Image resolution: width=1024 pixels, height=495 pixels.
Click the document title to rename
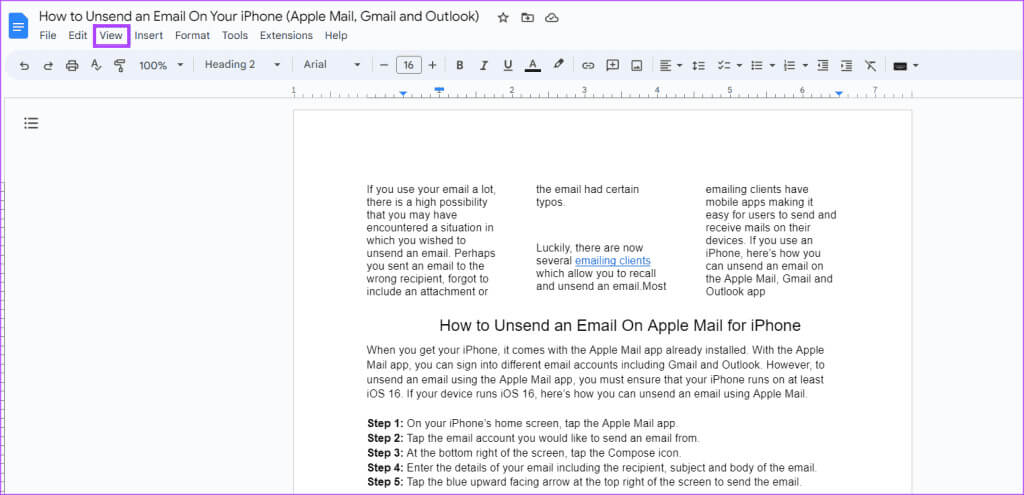click(x=259, y=16)
